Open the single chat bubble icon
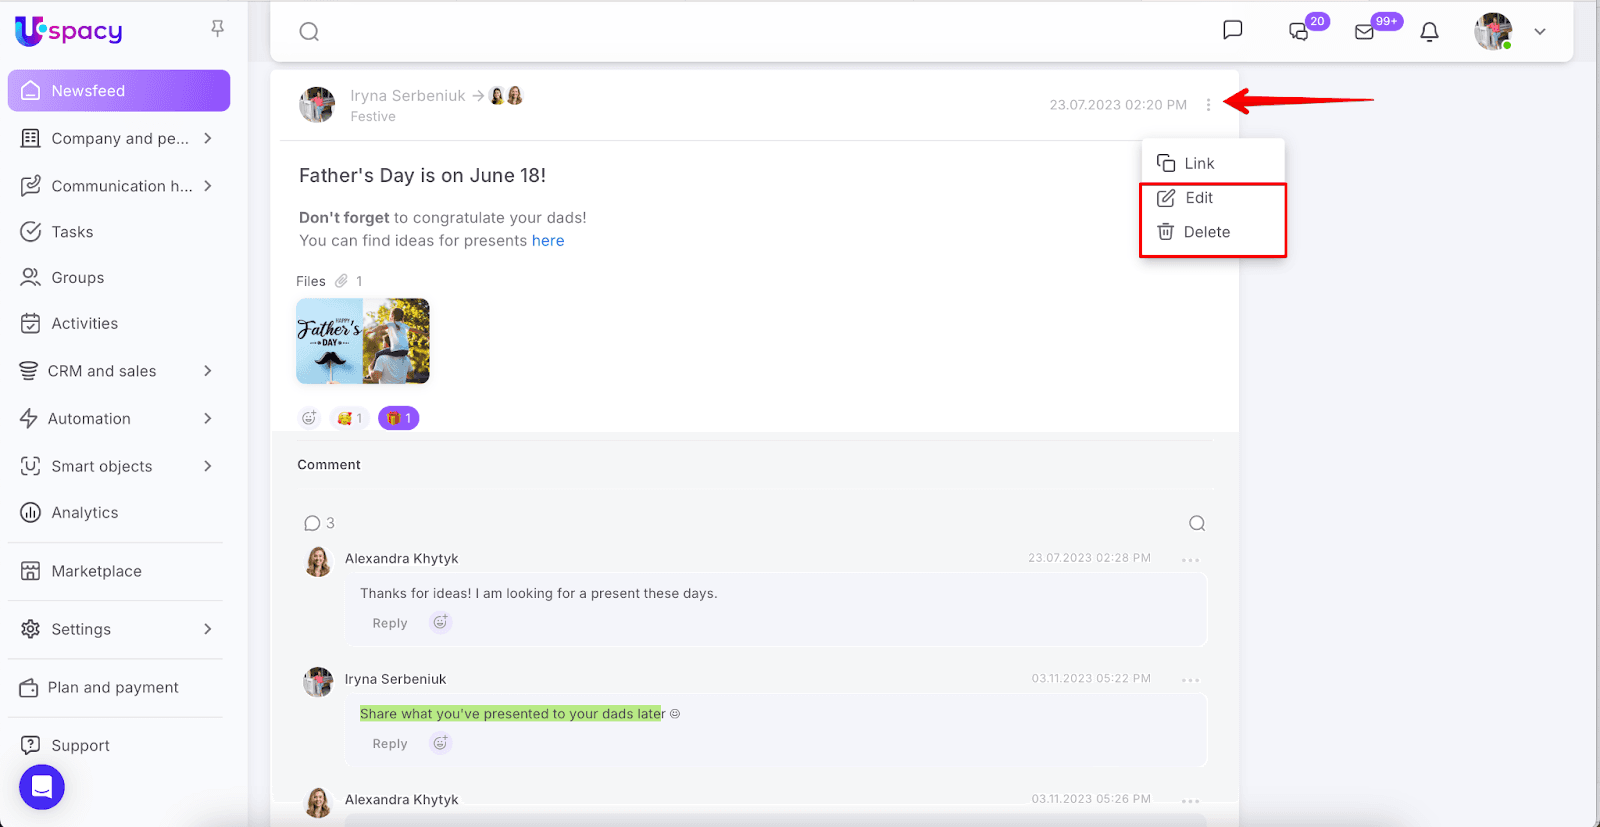Image resolution: width=1600 pixels, height=827 pixels. (x=1232, y=30)
